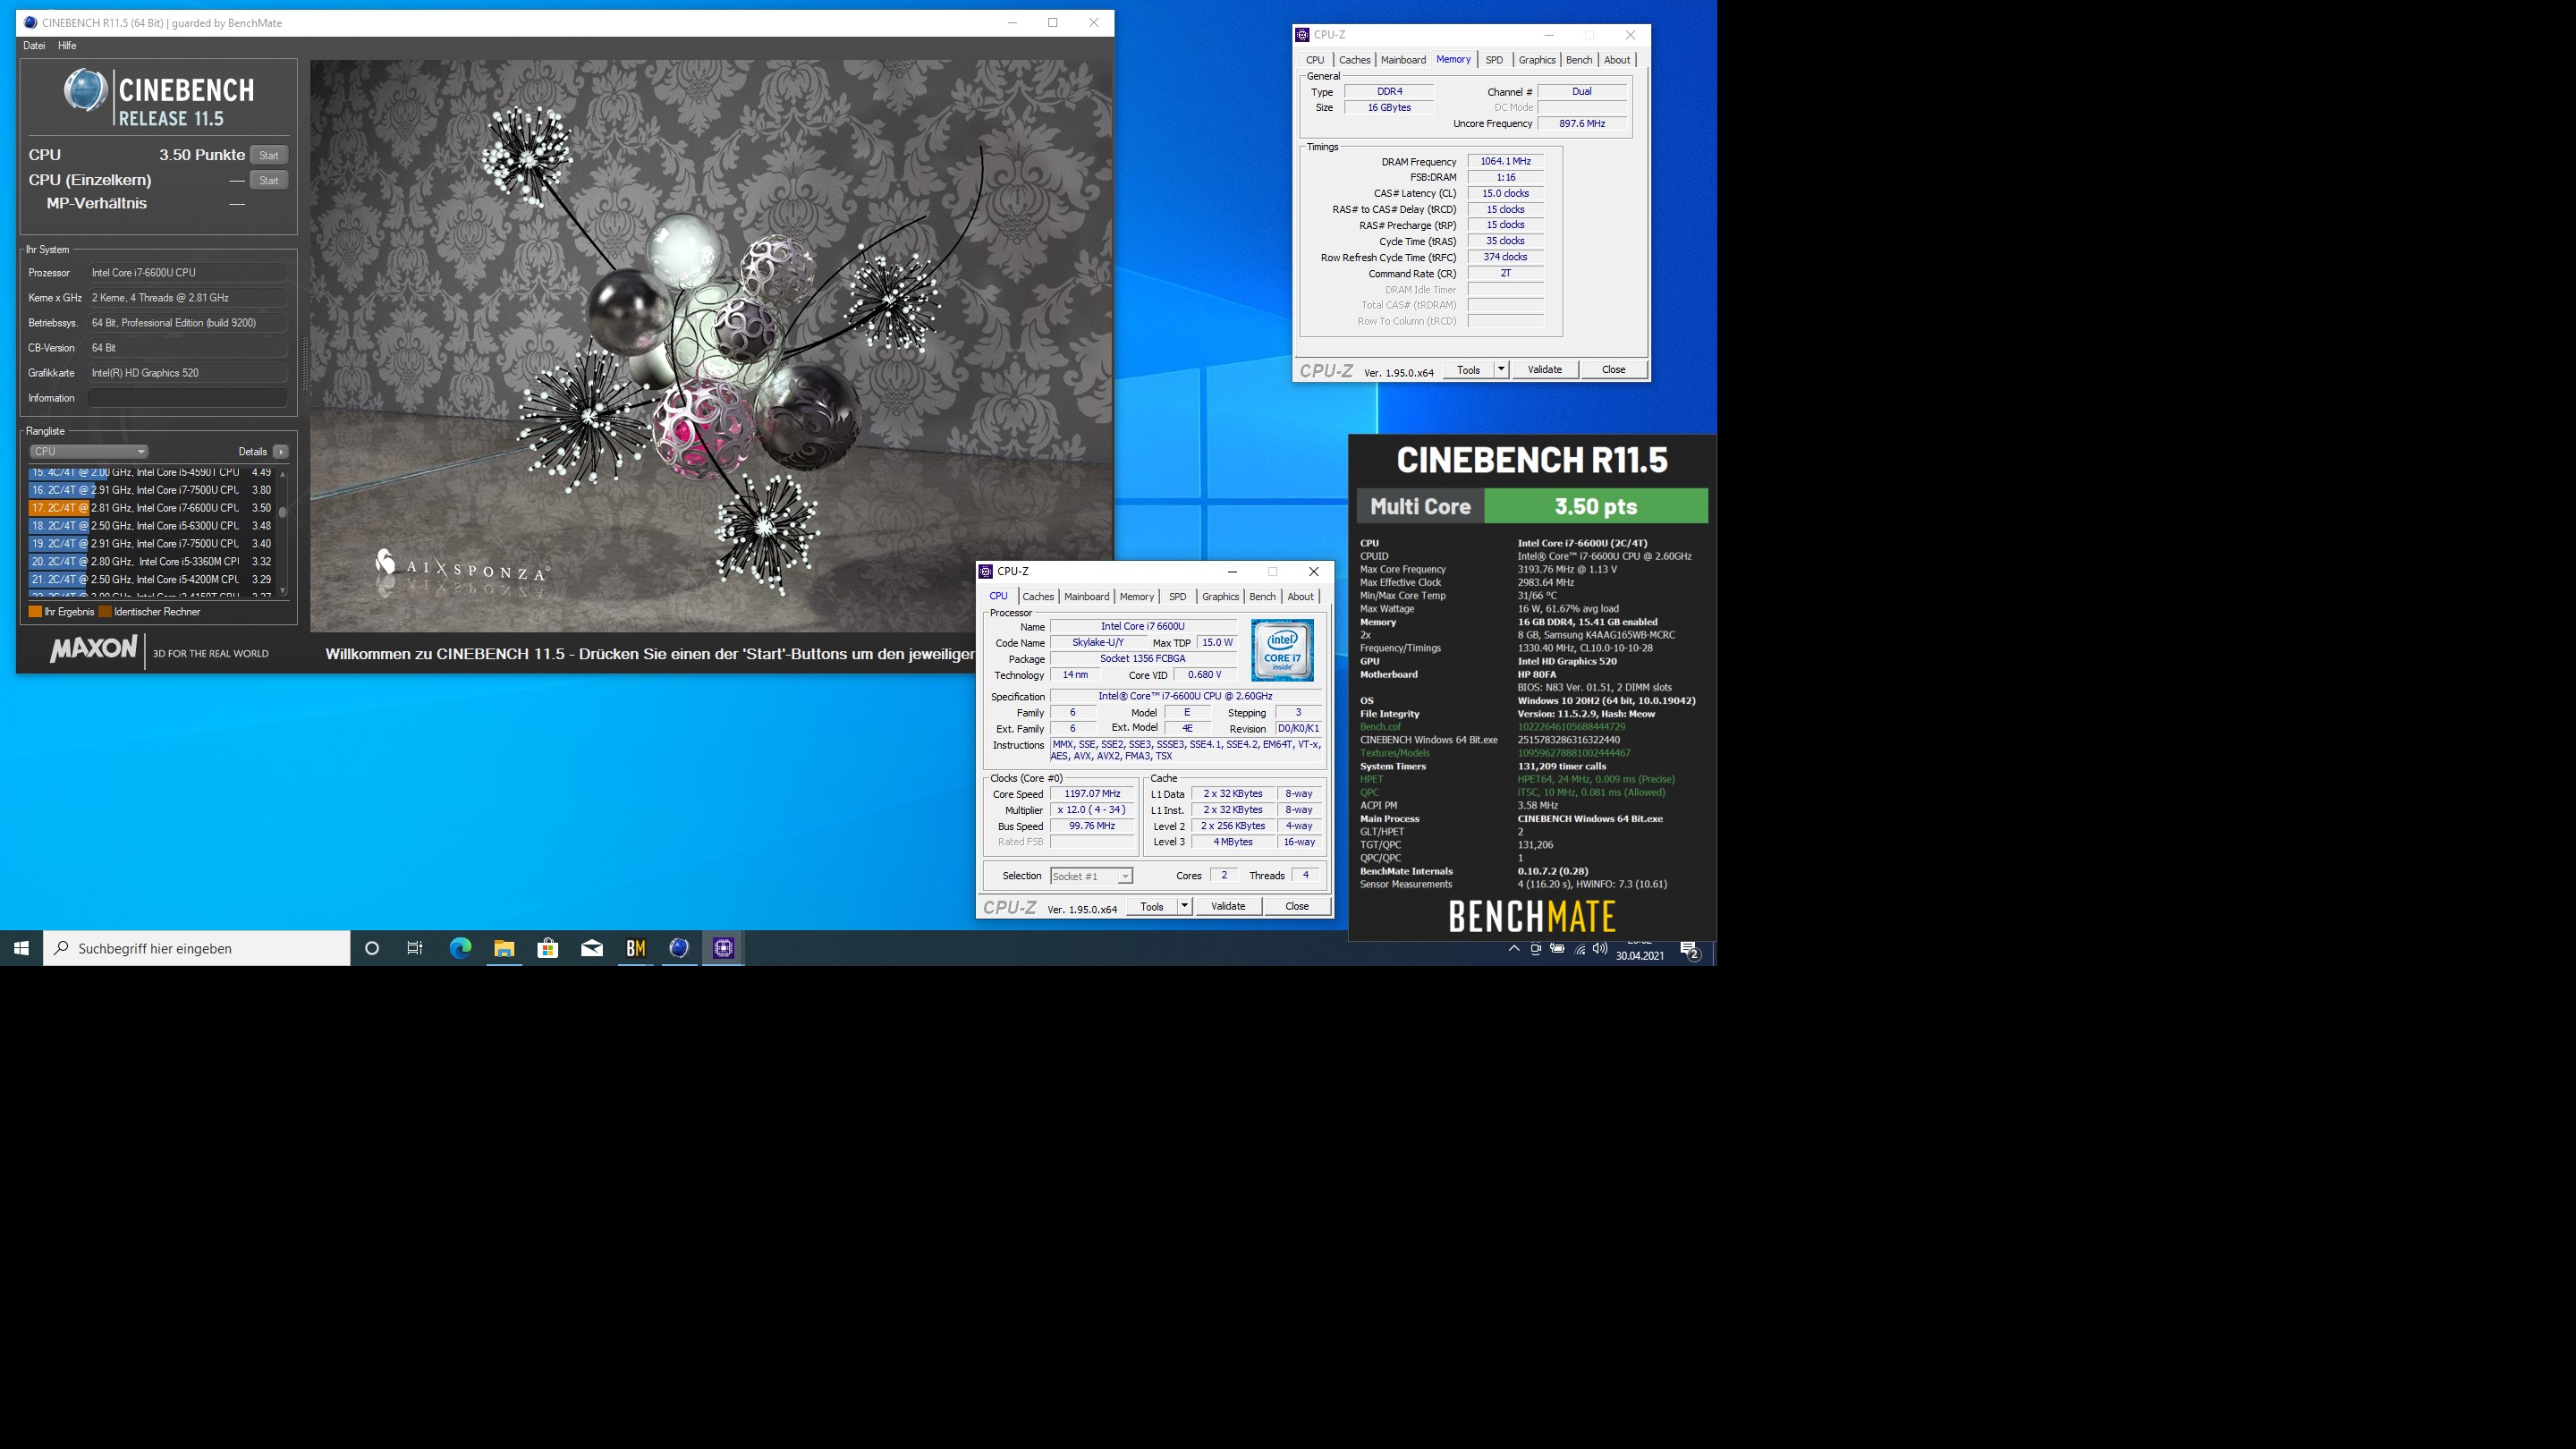Launch Microsoft Edge from the taskbar
Viewport: 2576px width, 1449px height.
460,948
